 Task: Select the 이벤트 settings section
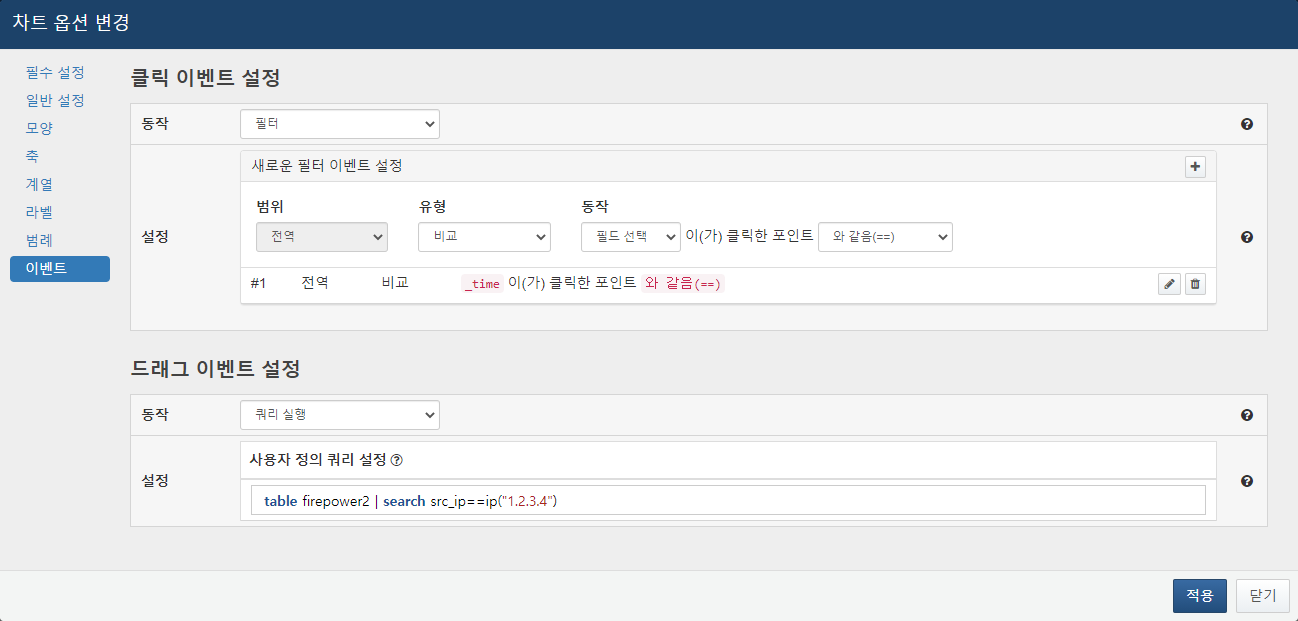60,269
